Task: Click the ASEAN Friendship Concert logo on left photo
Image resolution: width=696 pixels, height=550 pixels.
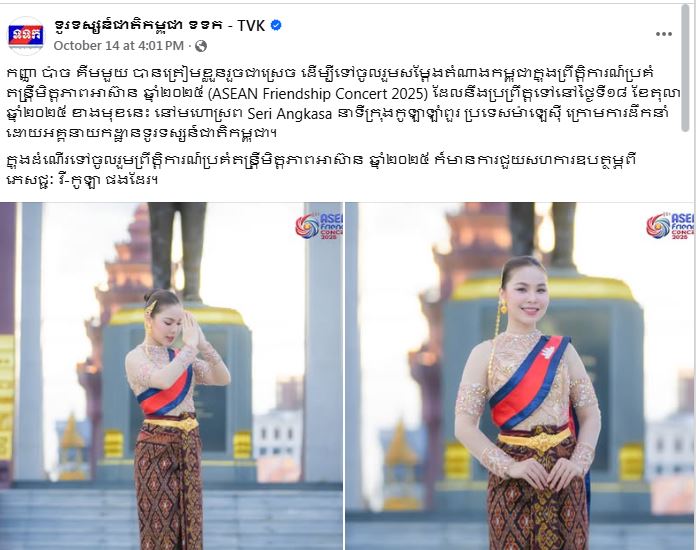Action: coord(319,226)
